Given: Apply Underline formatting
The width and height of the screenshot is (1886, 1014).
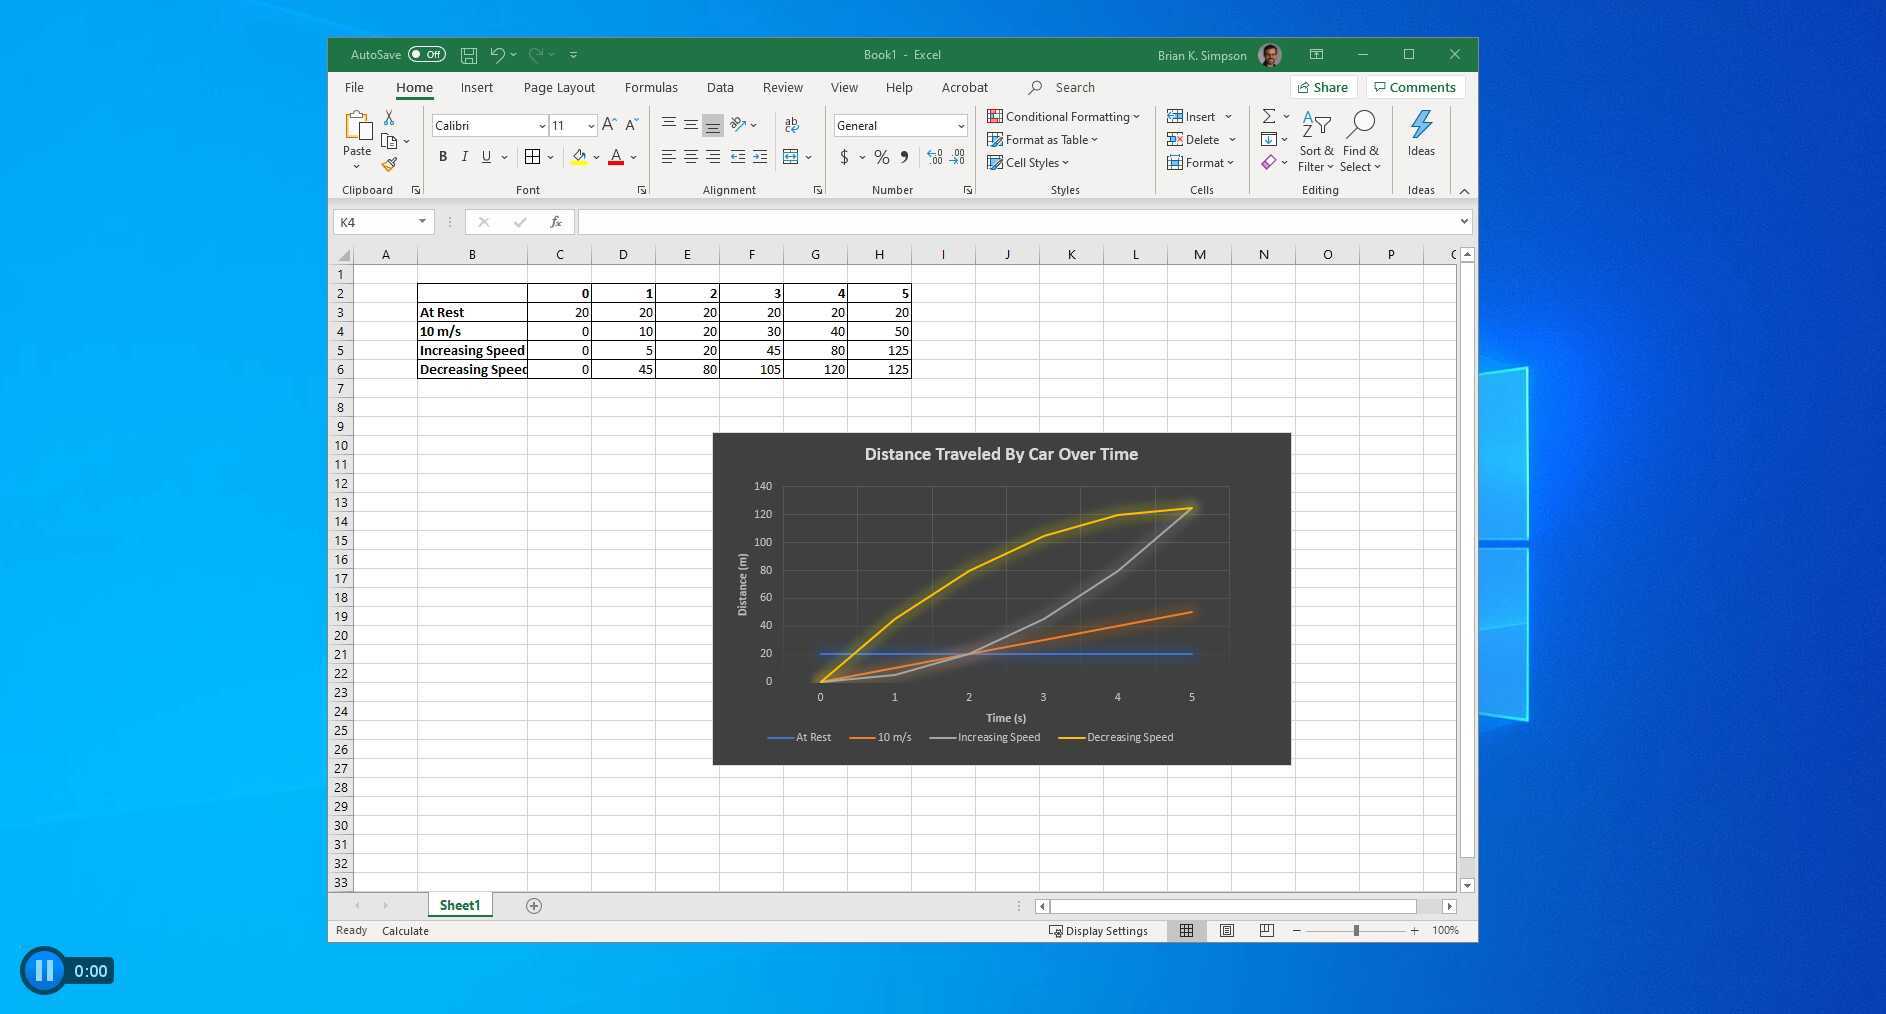Looking at the screenshot, I should click(484, 157).
